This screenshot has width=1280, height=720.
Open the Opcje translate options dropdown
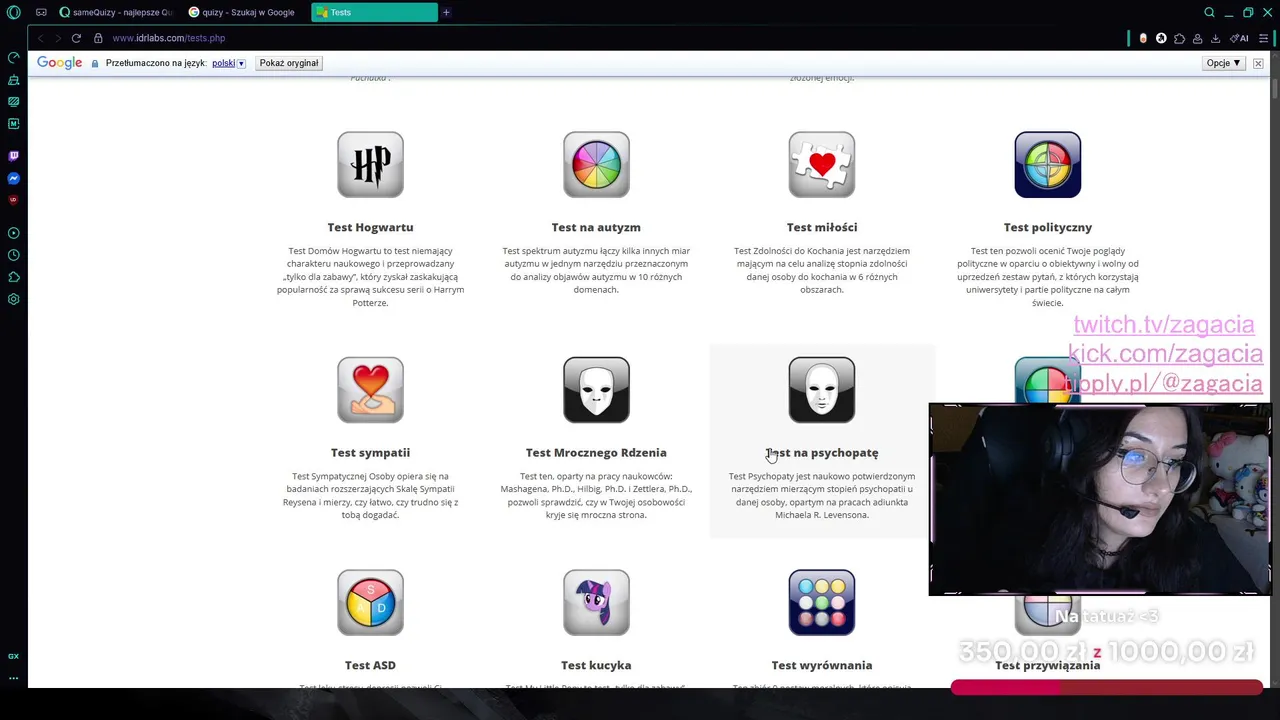pyautogui.click(x=1223, y=63)
